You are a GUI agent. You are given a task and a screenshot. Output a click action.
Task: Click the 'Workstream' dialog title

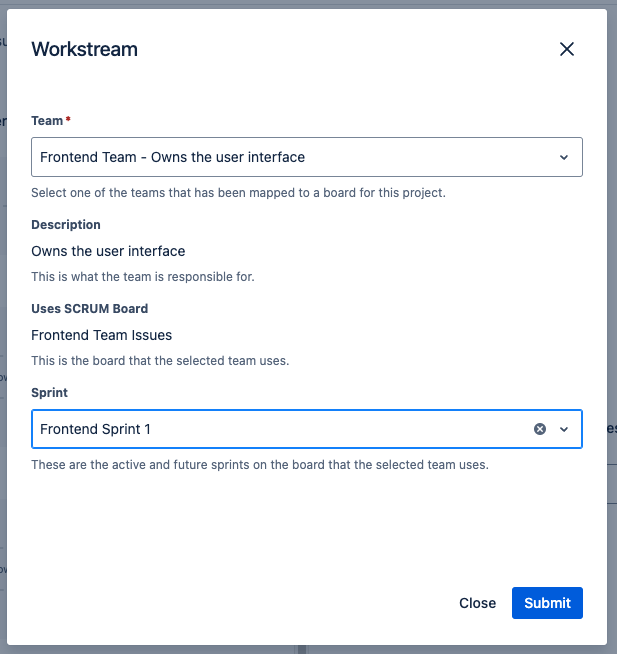point(84,49)
